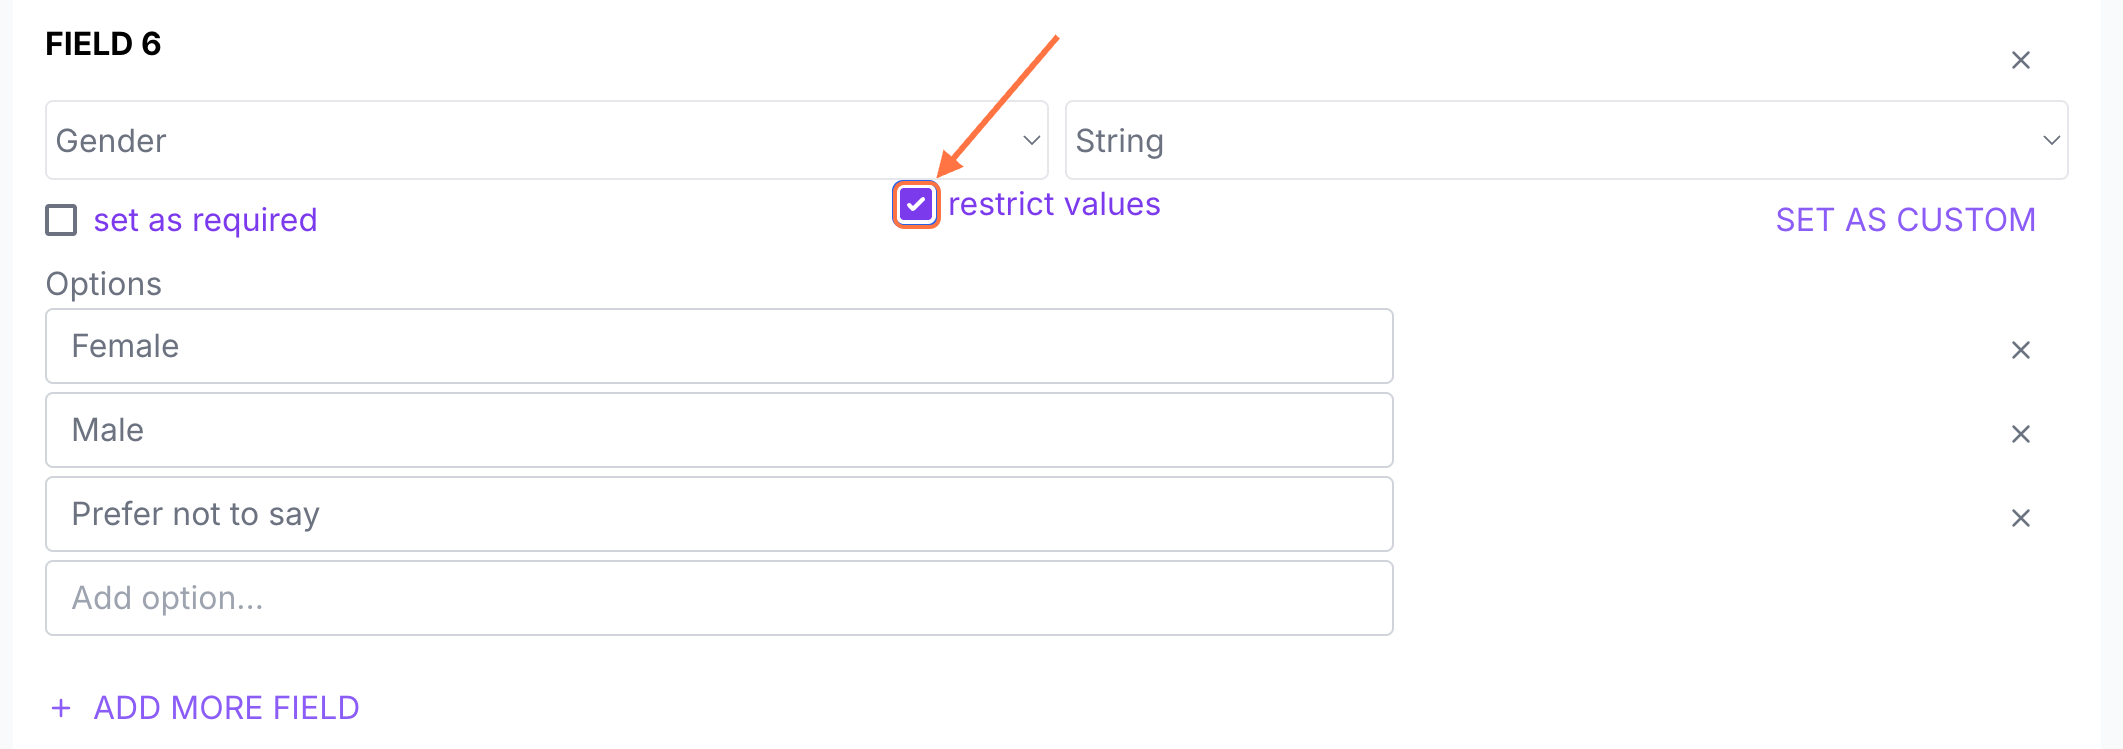Edit the Female option text box
The width and height of the screenshot is (2123, 749).
click(x=718, y=346)
